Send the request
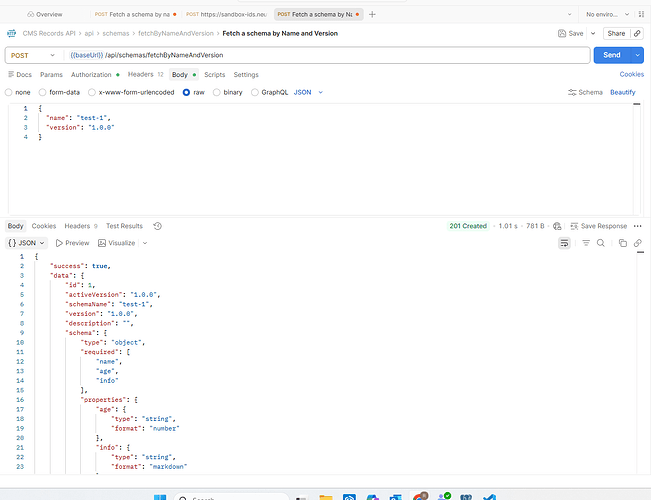 pyautogui.click(x=612, y=55)
